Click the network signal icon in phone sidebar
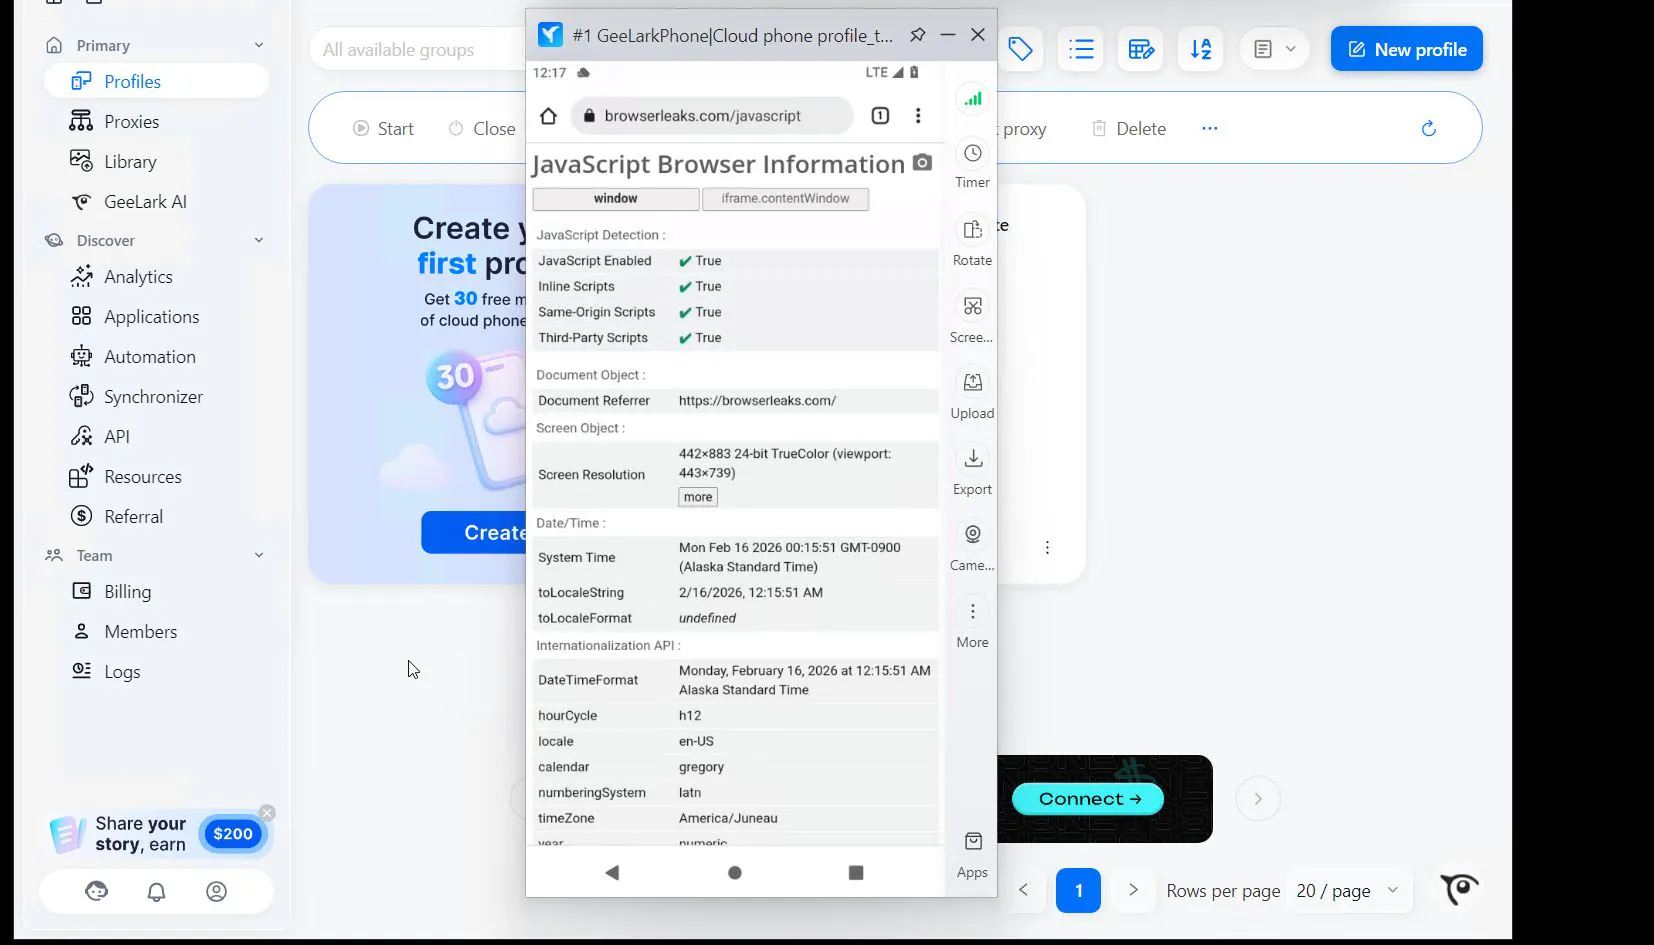The image size is (1654, 945). pyautogui.click(x=972, y=98)
